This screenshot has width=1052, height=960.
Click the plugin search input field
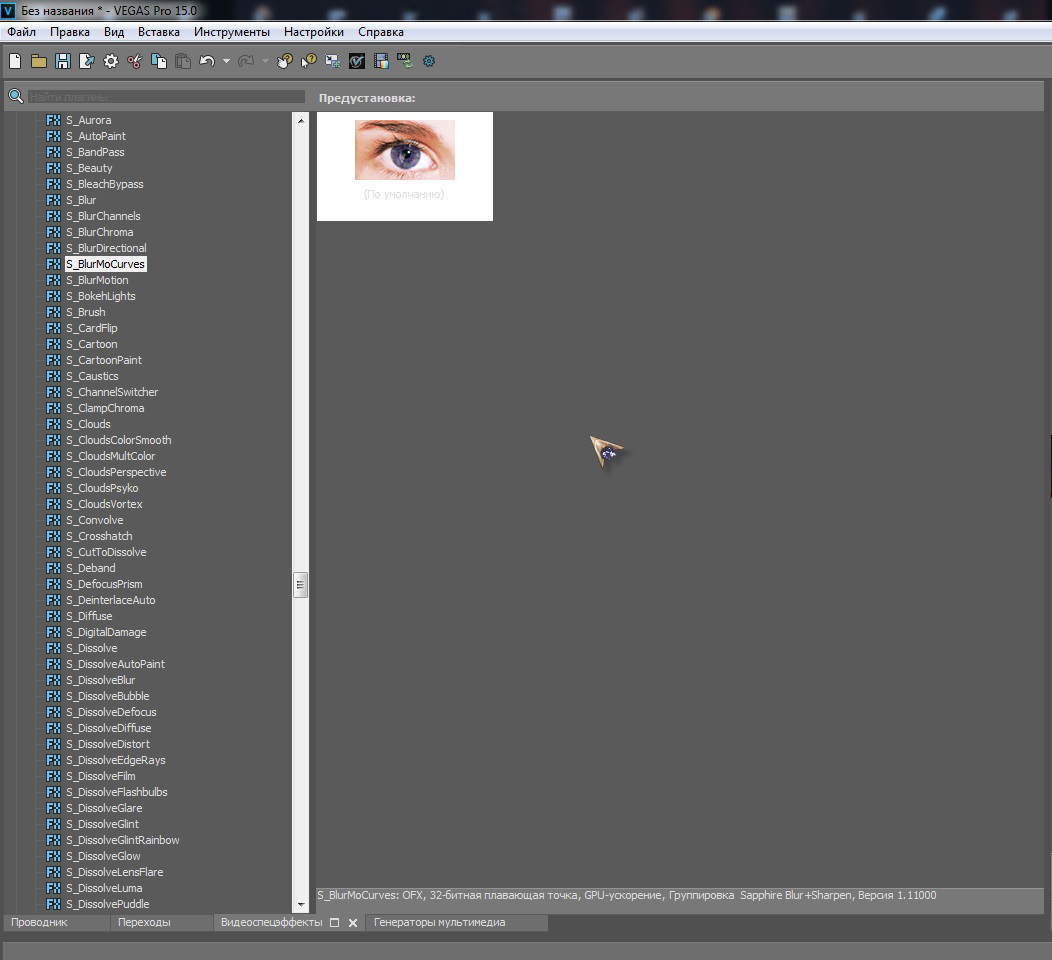(x=166, y=97)
